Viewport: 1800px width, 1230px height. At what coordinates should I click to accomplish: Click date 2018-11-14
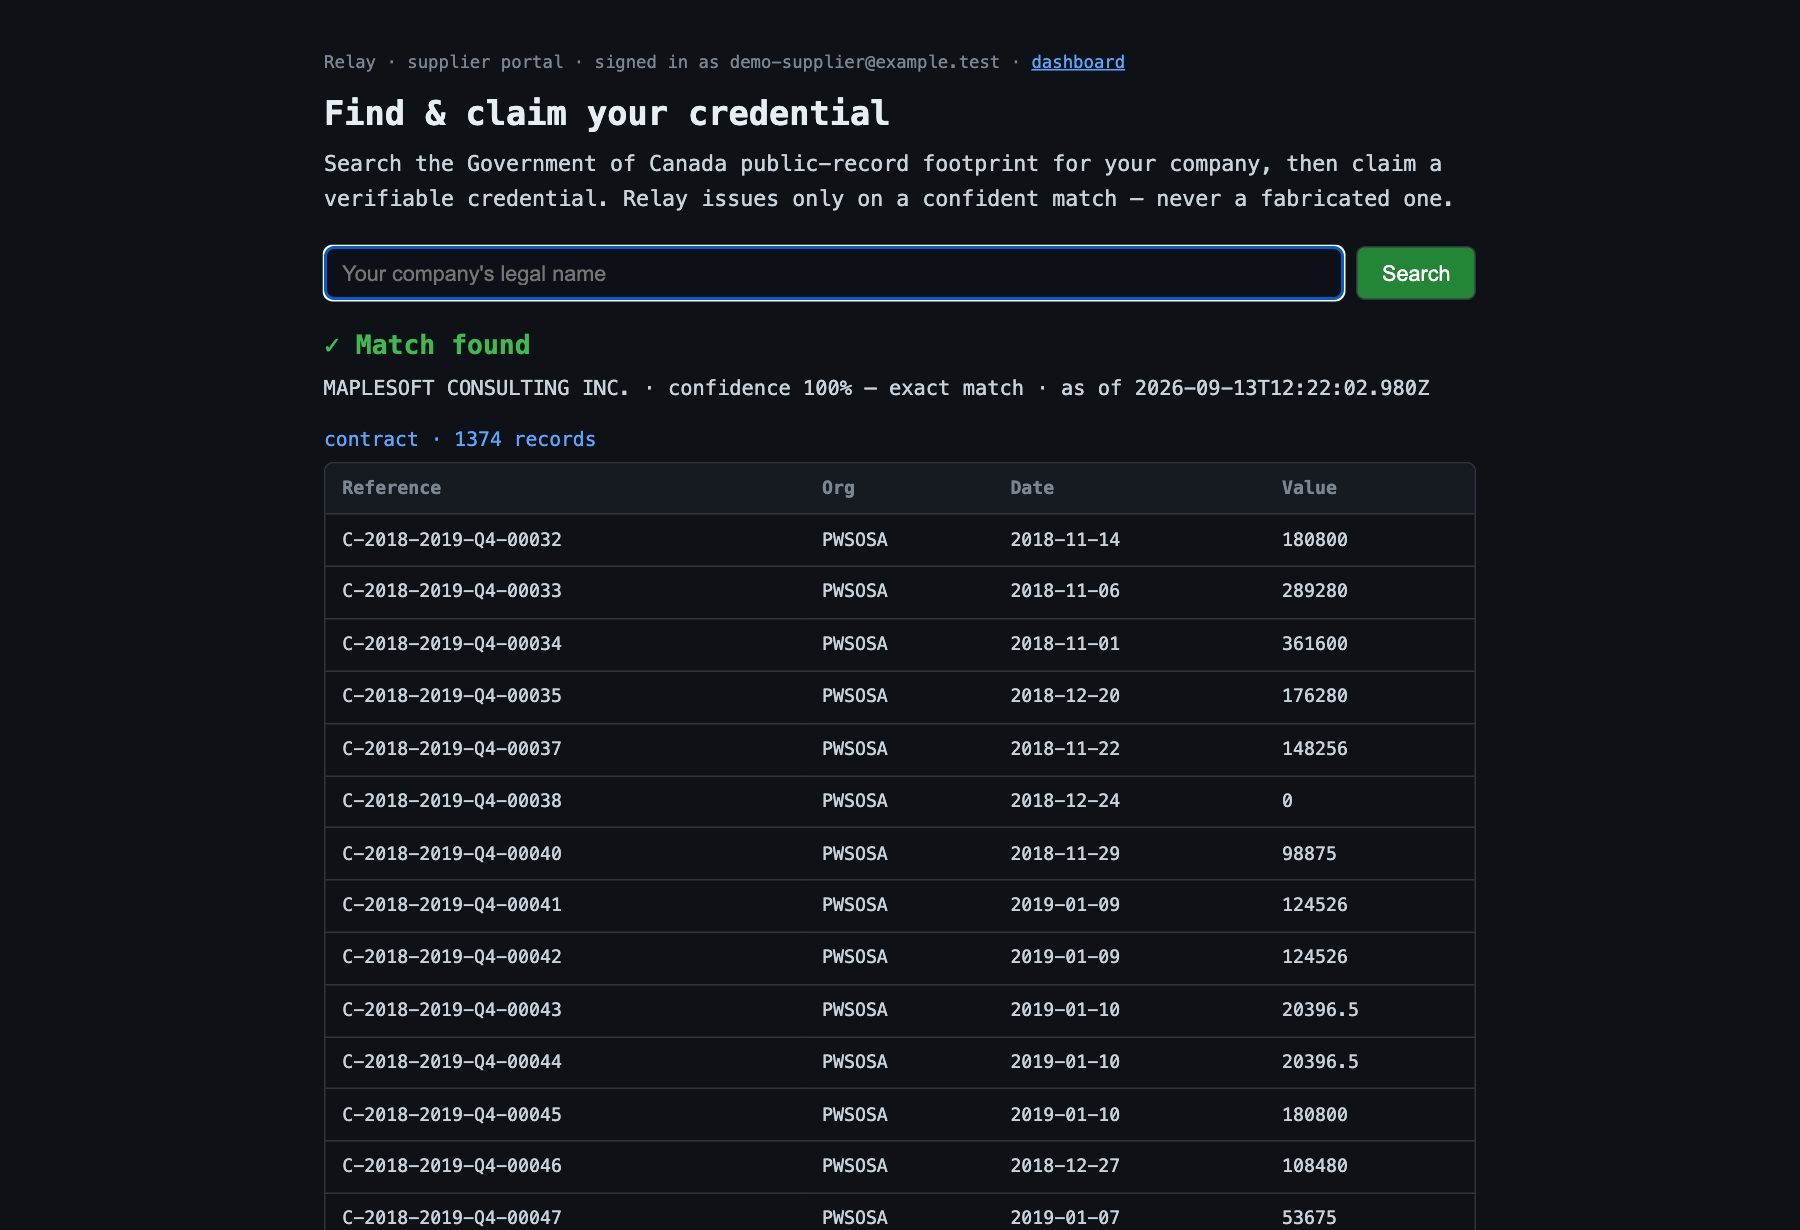click(x=1065, y=540)
